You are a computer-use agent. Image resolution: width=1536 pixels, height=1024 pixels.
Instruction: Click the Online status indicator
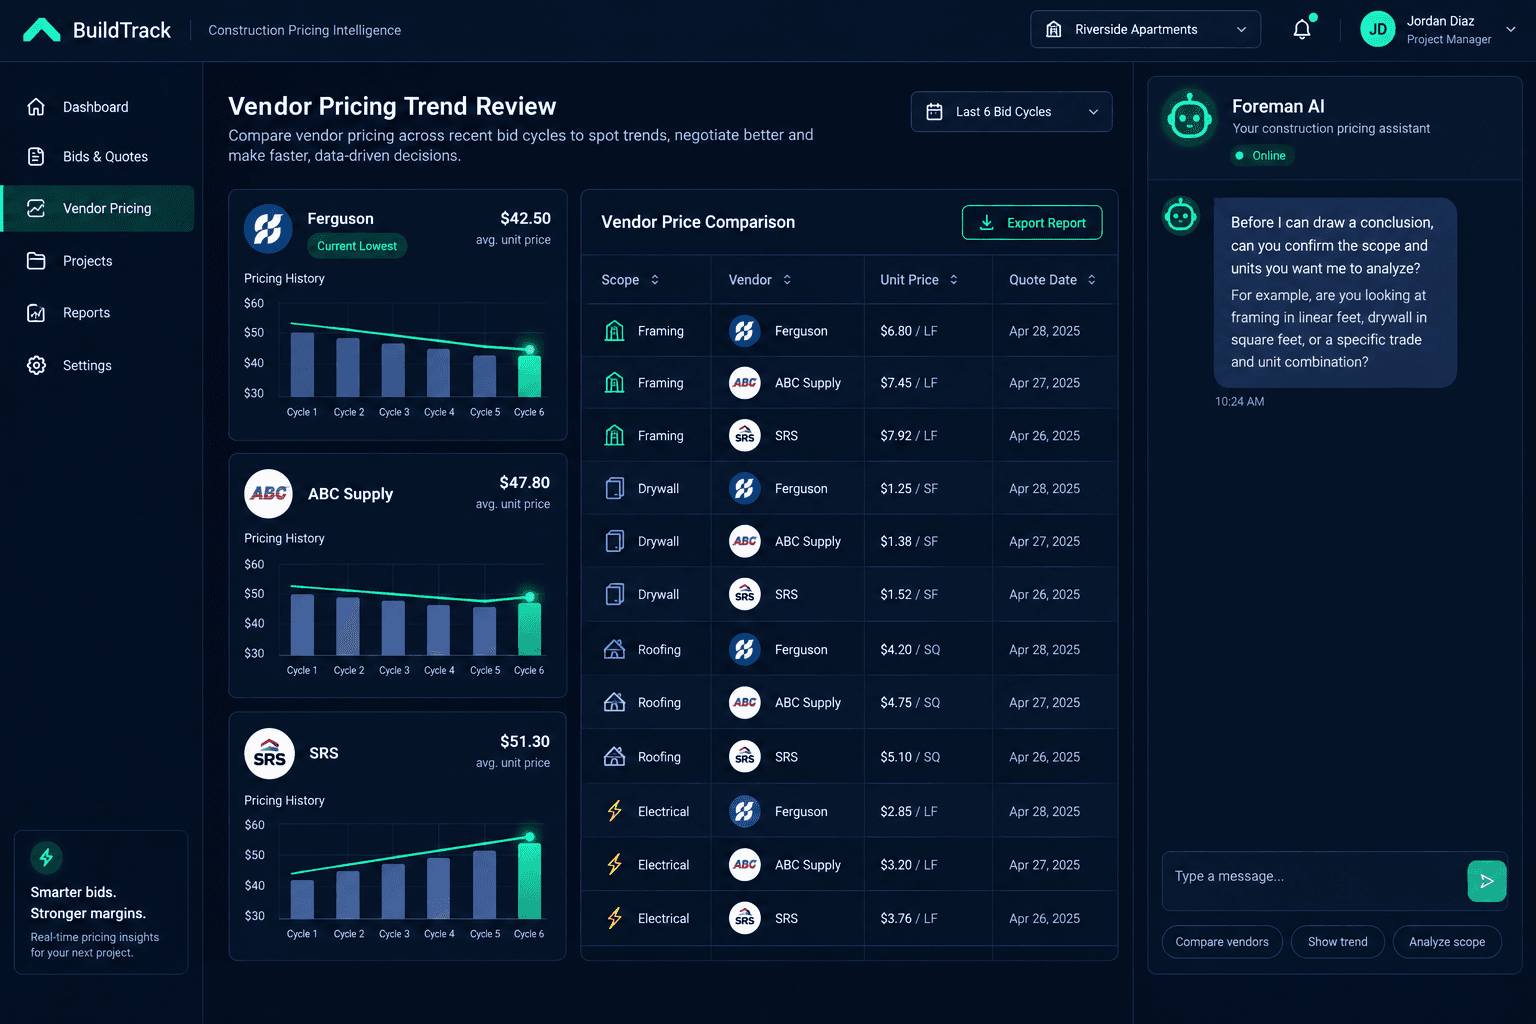click(x=1261, y=156)
